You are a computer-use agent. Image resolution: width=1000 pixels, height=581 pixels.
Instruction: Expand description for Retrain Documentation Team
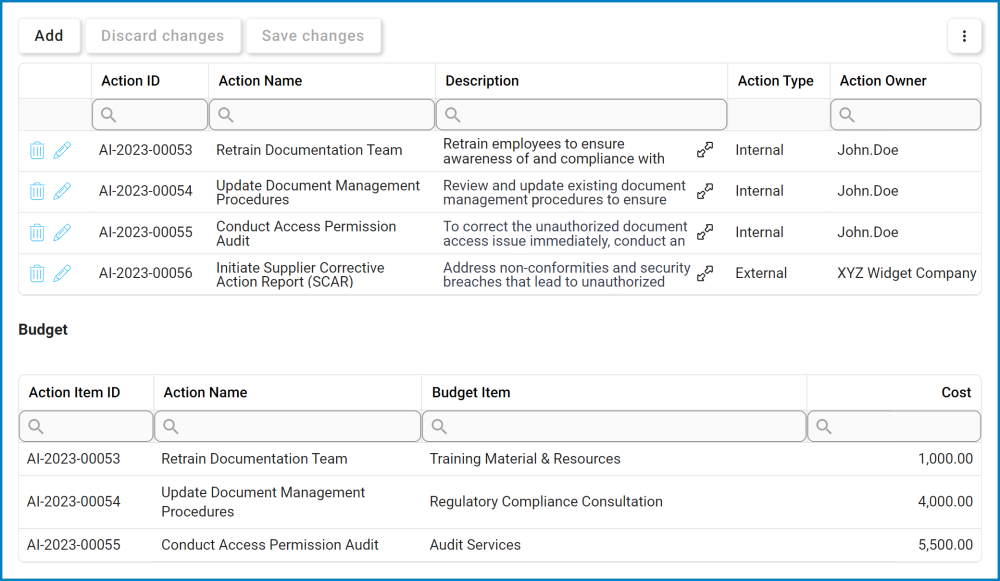pyautogui.click(x=705, y=150)
